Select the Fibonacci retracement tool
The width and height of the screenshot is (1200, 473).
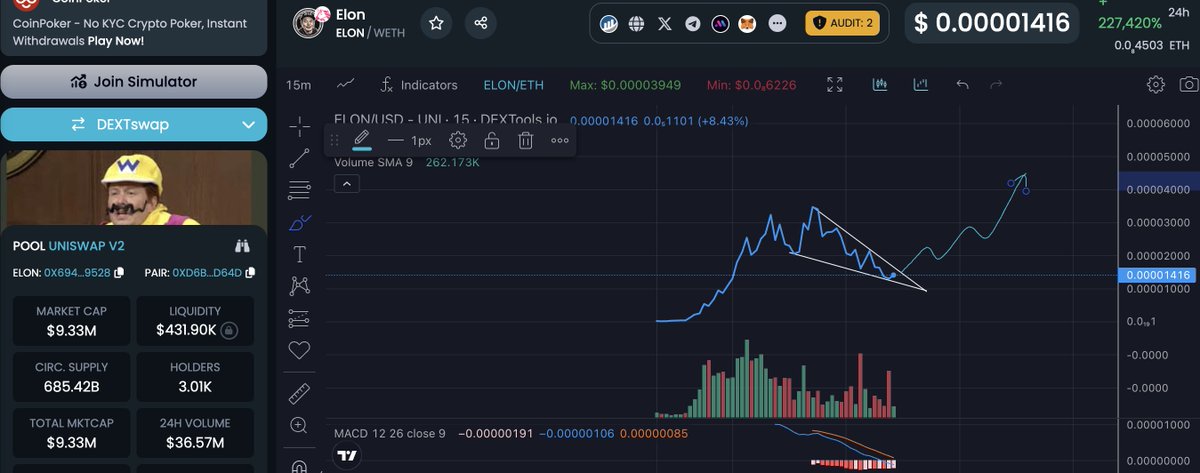299,190
